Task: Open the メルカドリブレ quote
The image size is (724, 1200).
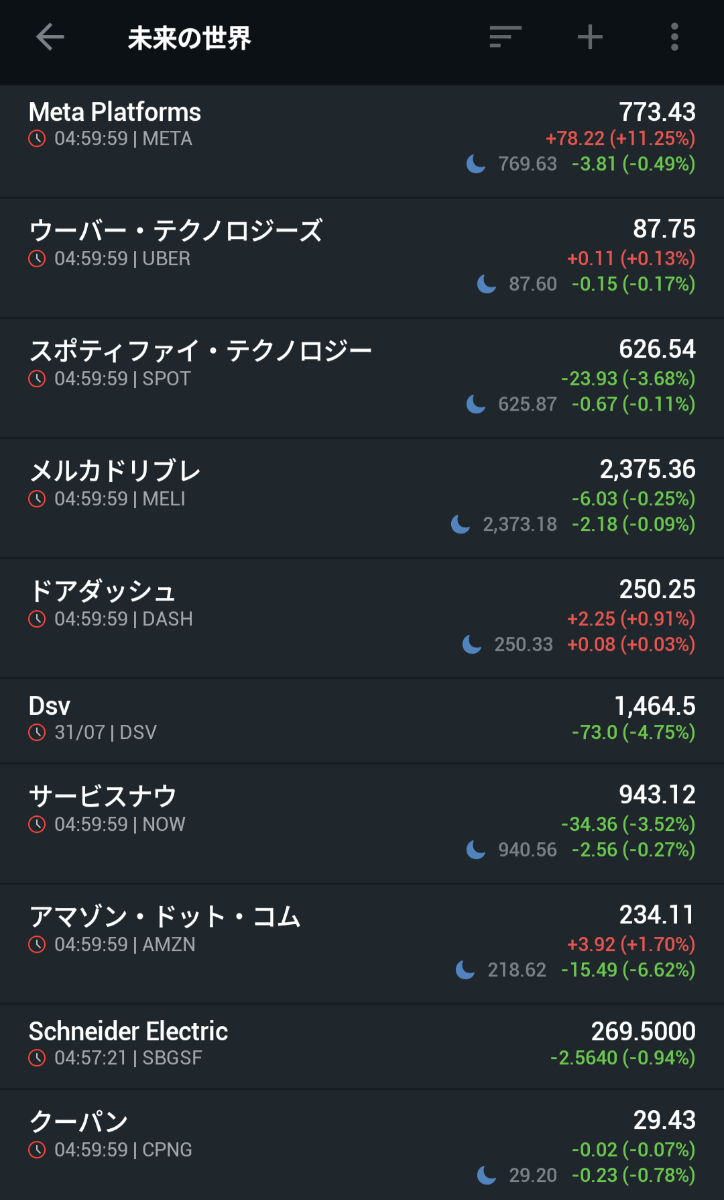Action: coord(115,471)
